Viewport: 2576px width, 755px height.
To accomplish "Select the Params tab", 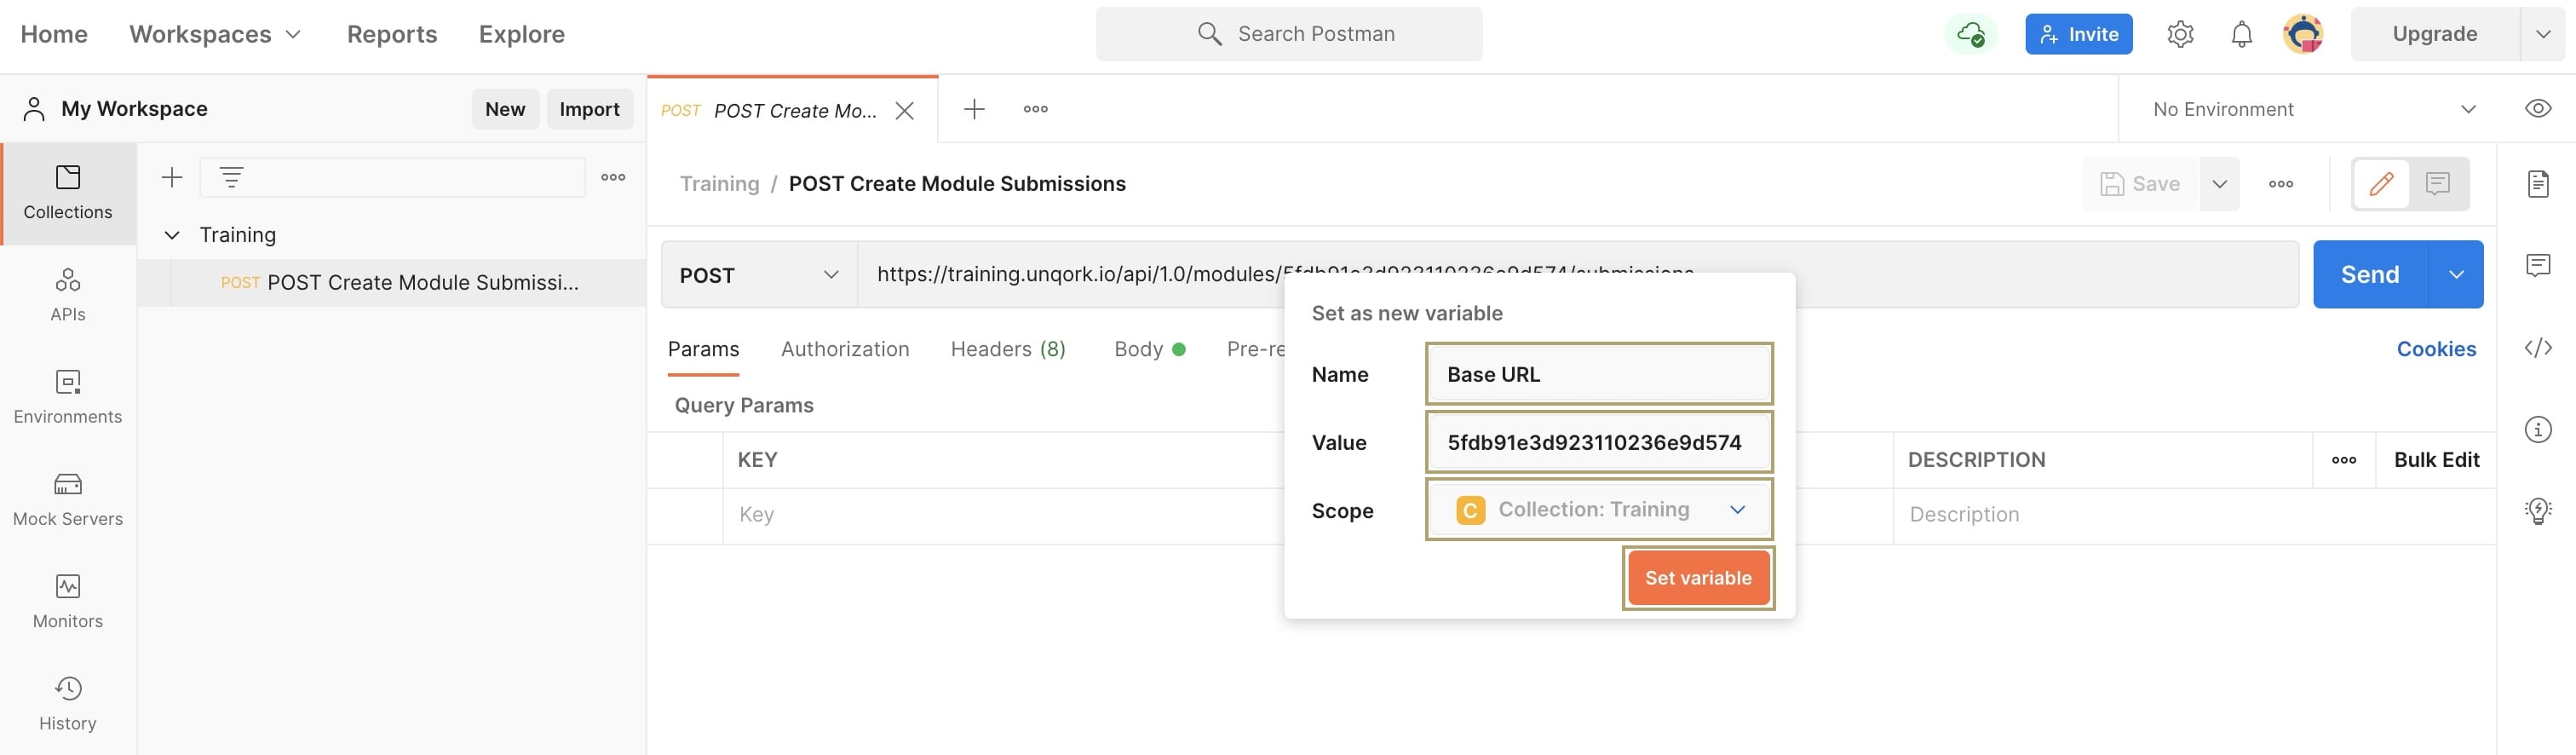I will tap(704, 349).
